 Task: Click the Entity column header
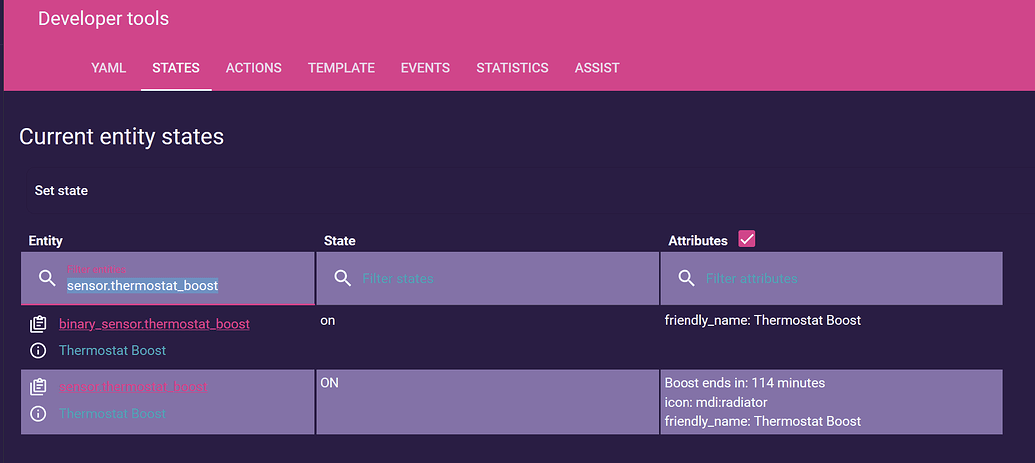(x=46, y=241)
